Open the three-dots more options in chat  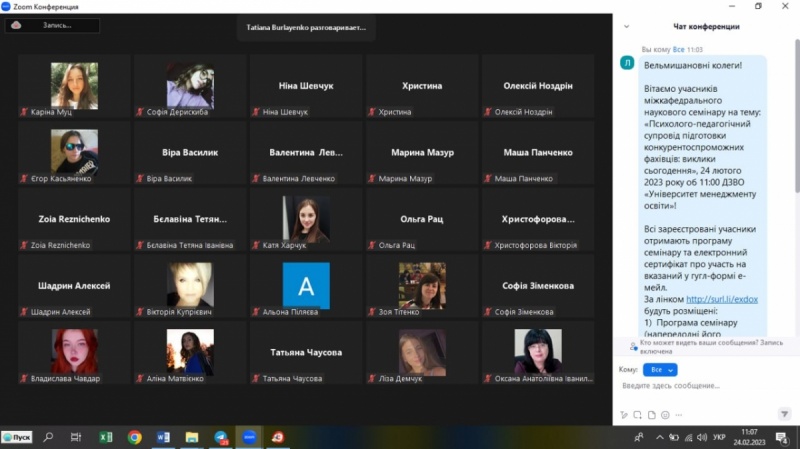pyautogui.click(x=680, y=415)
